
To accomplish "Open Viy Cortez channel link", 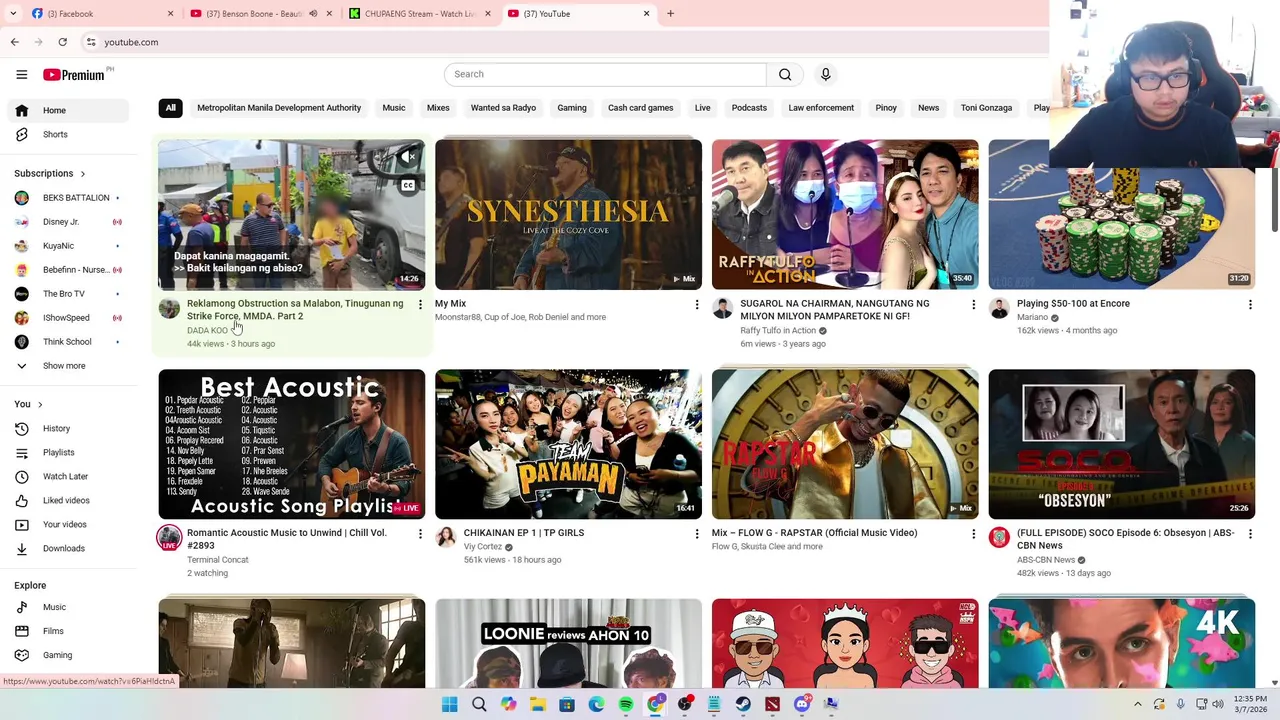I will [483, 547].
